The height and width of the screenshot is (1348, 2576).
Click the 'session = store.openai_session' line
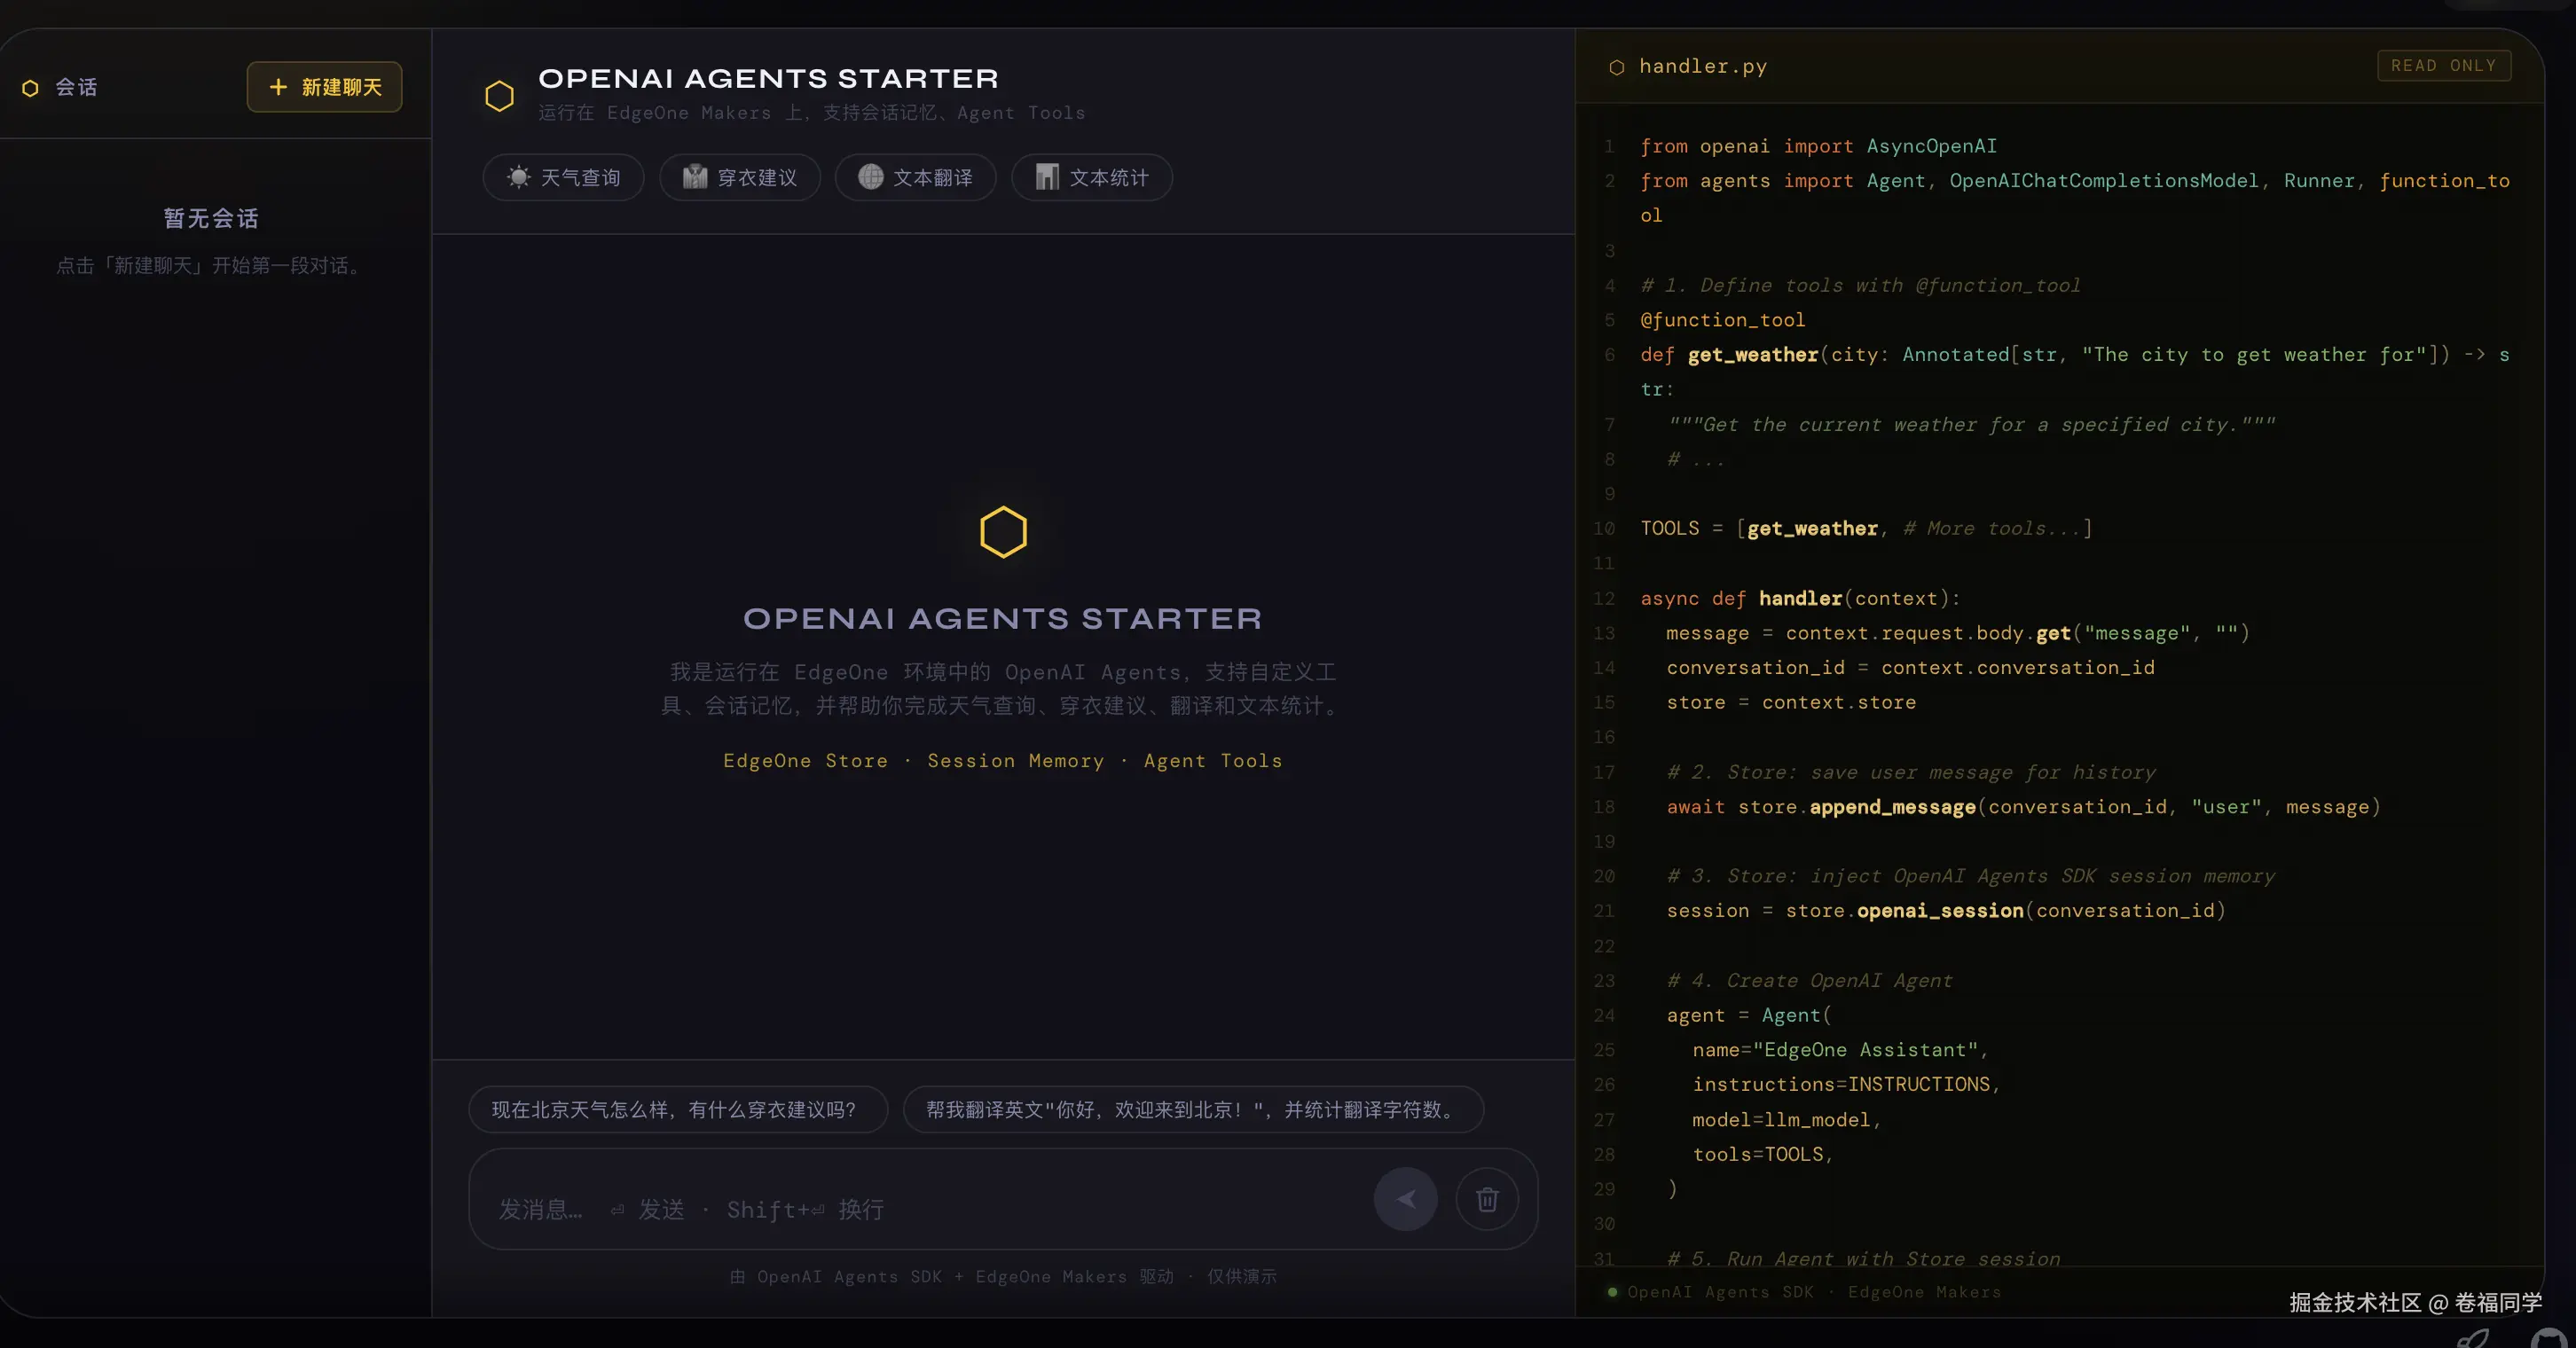click(x=1946, y=910)
